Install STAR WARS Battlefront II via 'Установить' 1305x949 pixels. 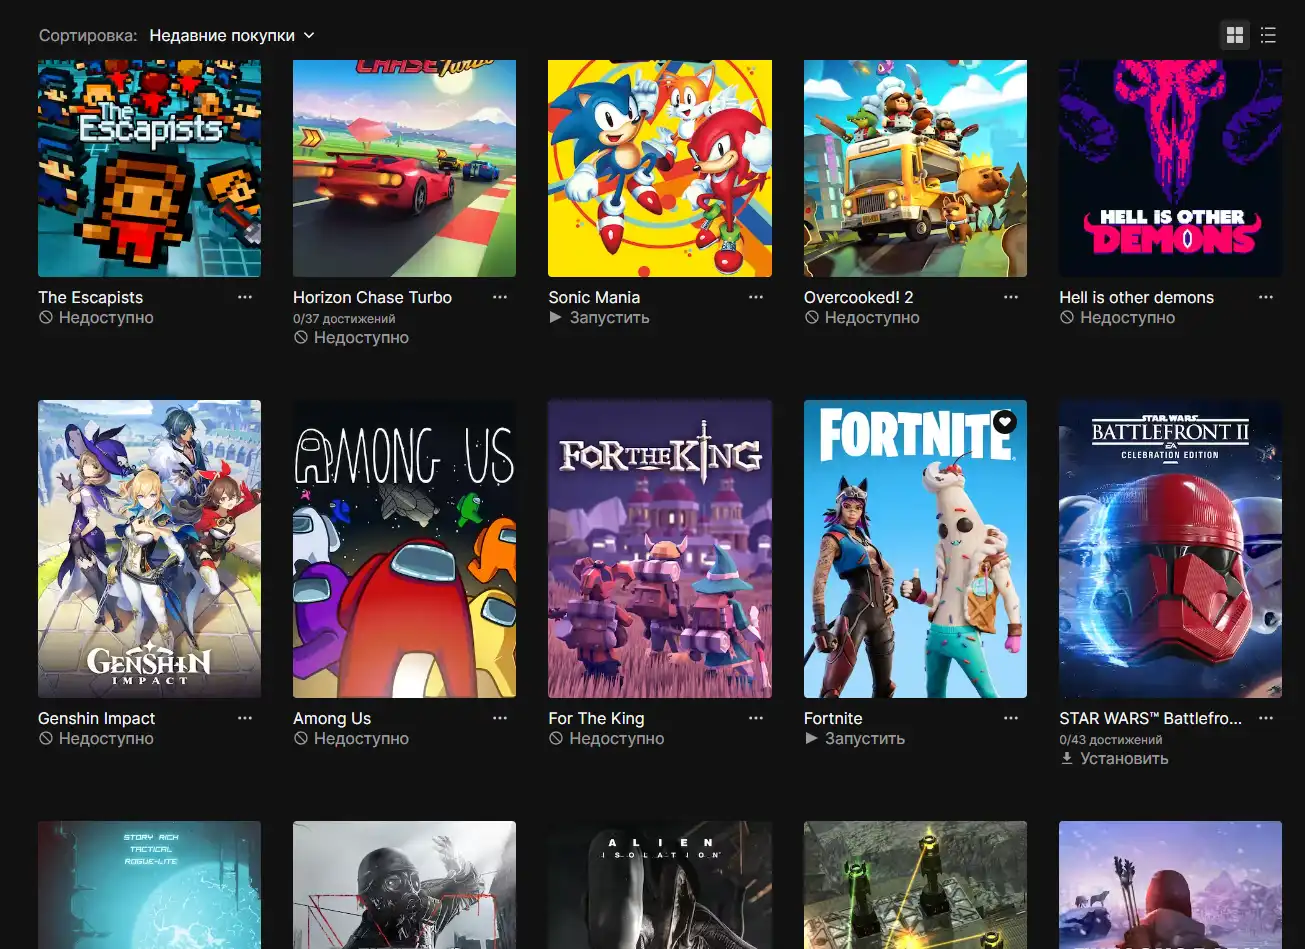[x=1114, y=759]
